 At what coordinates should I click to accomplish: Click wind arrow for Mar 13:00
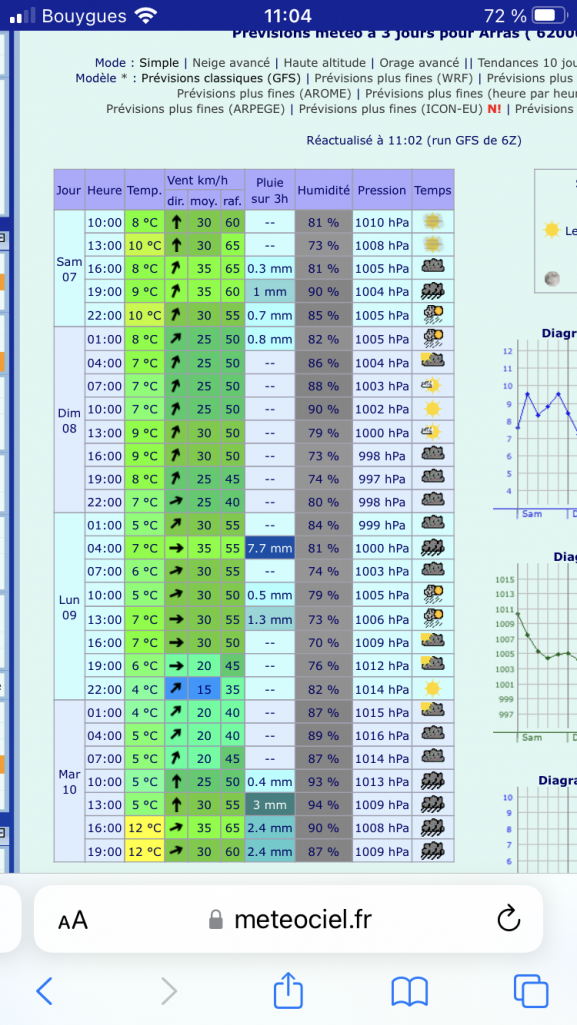pos(176,805)
